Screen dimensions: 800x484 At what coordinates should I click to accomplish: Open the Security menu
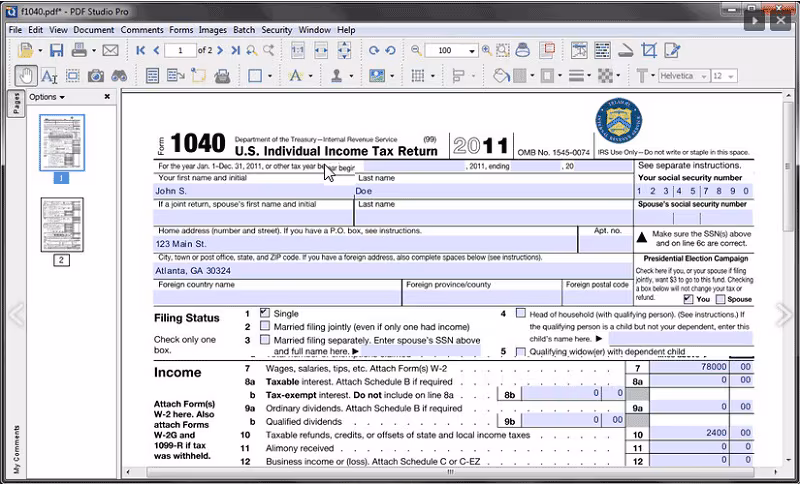[x=277, y=30]
